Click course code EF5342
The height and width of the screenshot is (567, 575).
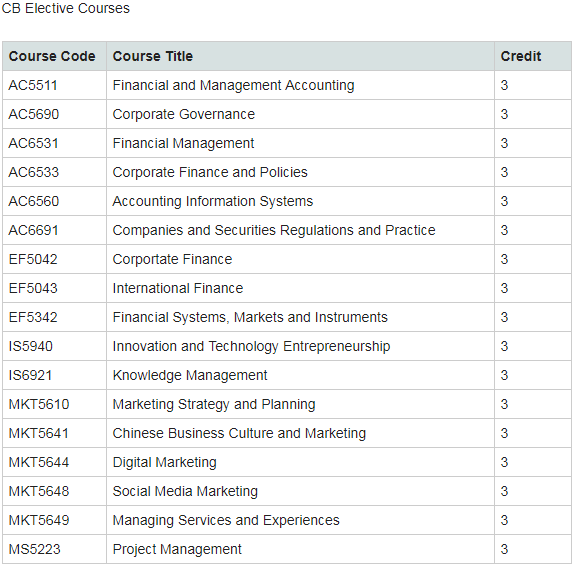click(x=33, y=317)
